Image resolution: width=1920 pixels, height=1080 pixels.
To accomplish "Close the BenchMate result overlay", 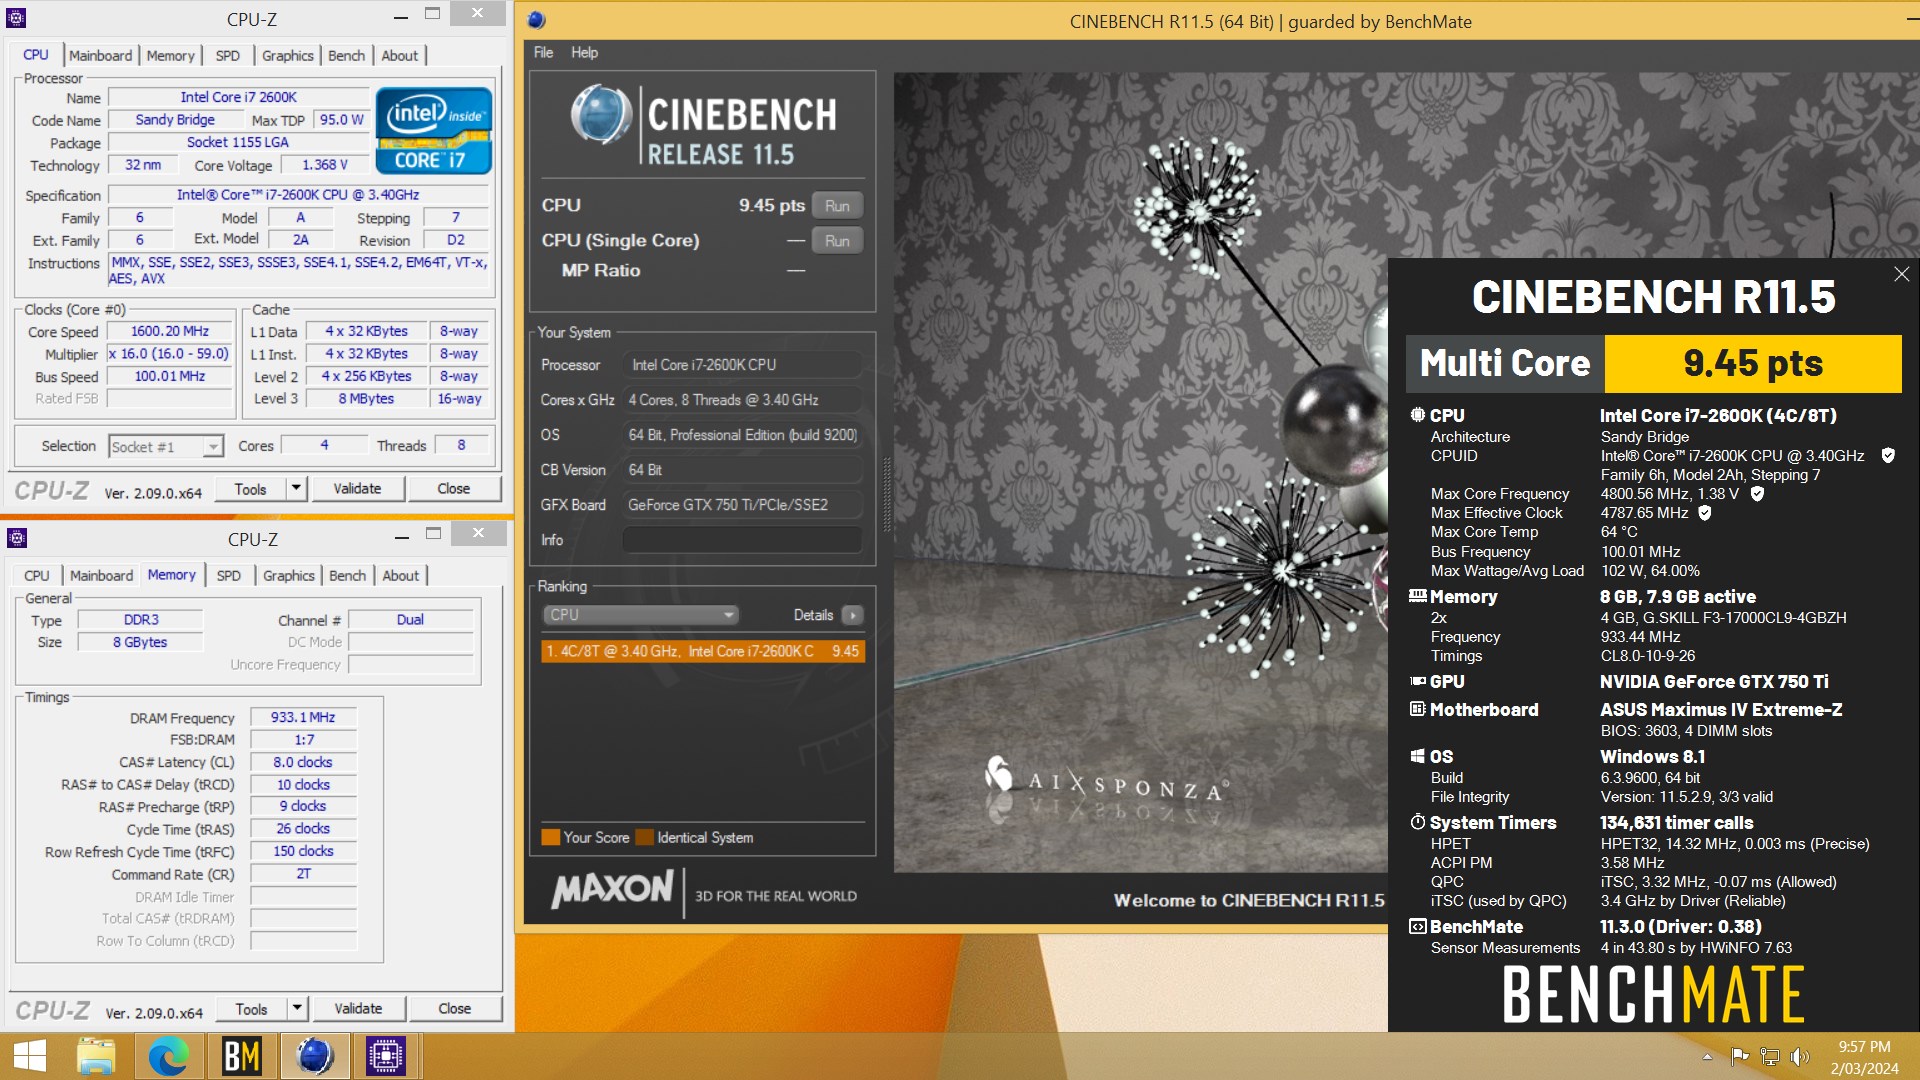I will point(1901,274).
